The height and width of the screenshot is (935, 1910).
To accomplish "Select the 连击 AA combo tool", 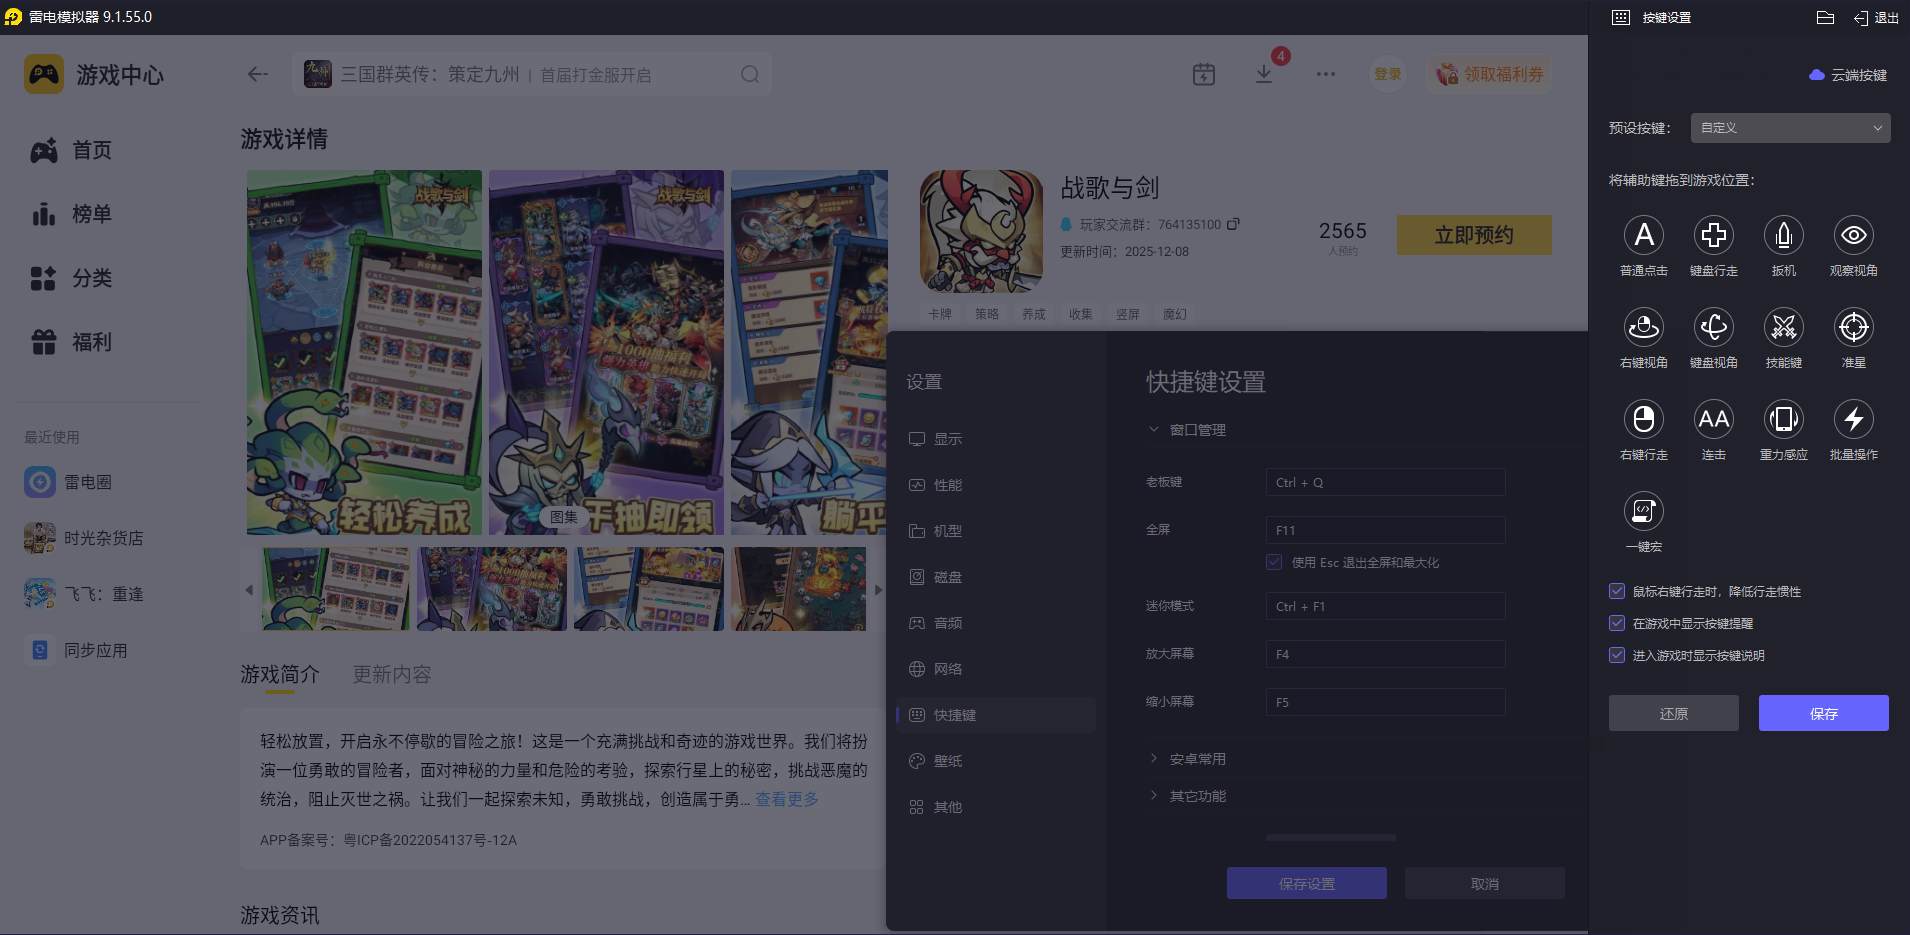I will tap(1713, 420).
